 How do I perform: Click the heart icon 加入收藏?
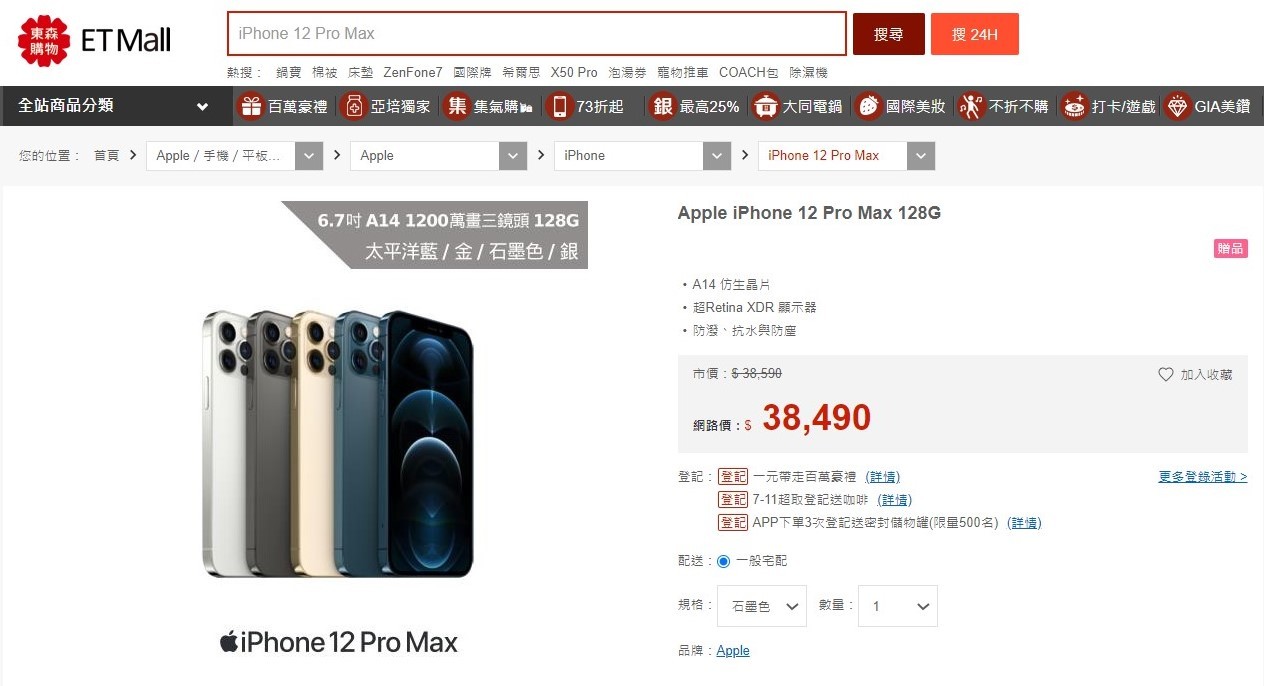(1165, 374)
